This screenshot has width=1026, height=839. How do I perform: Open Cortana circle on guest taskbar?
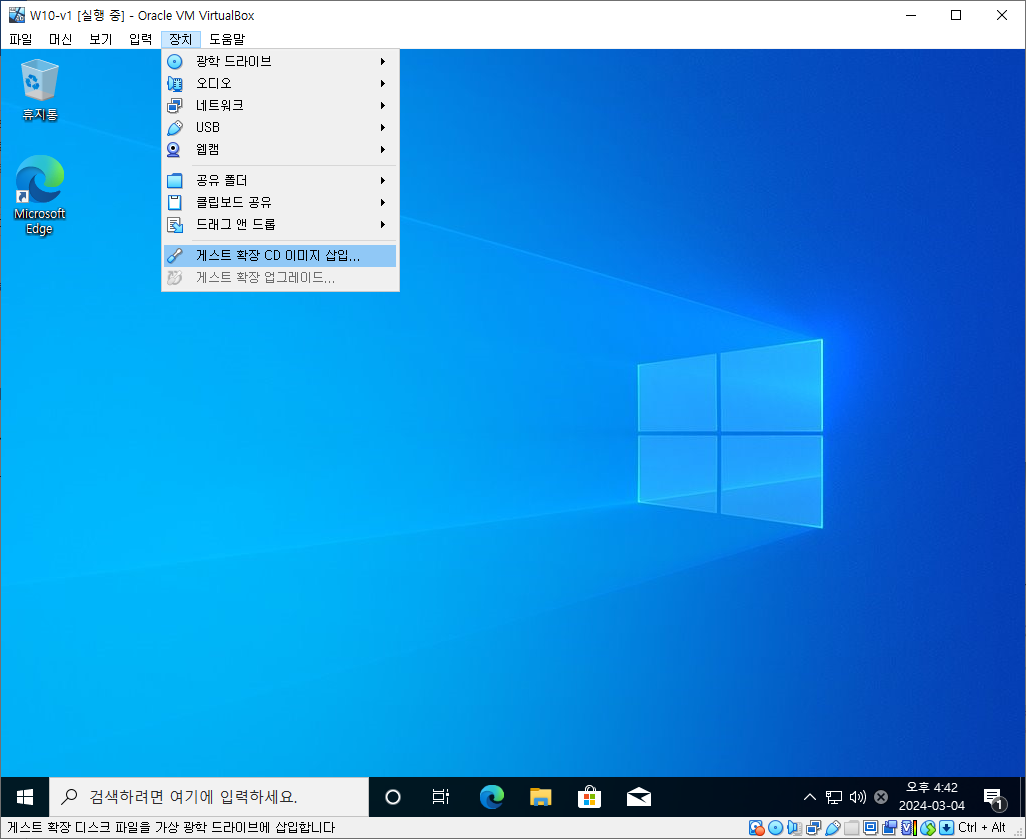coord(393,797)
